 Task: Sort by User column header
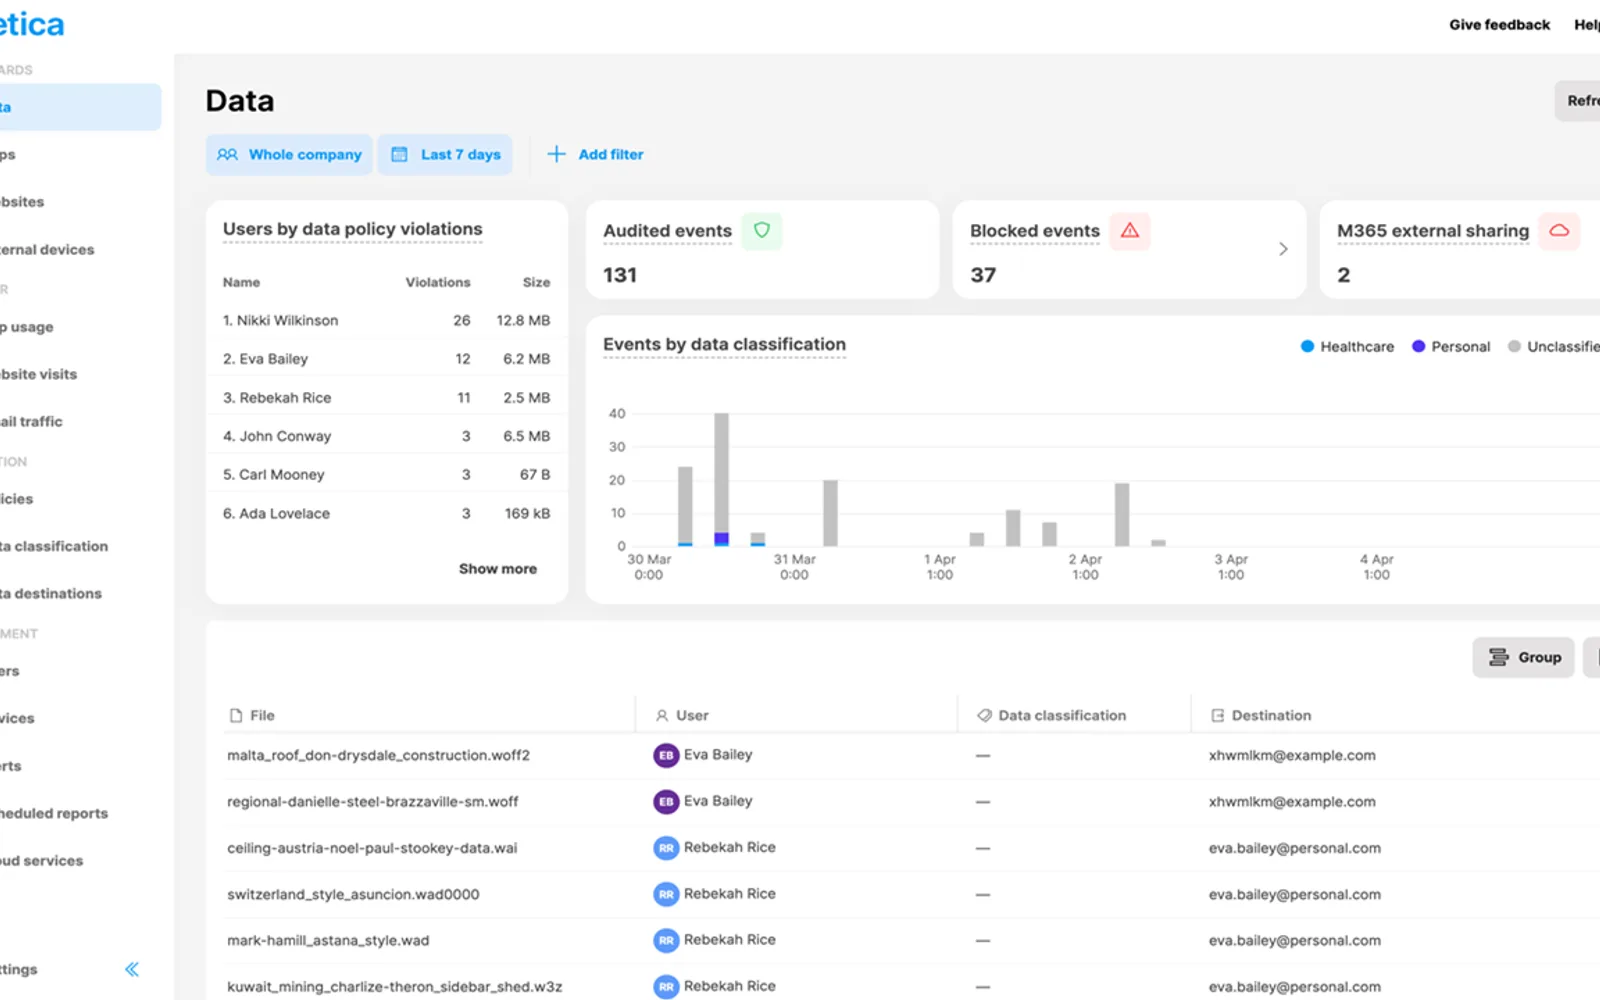[x=682, y=716]
